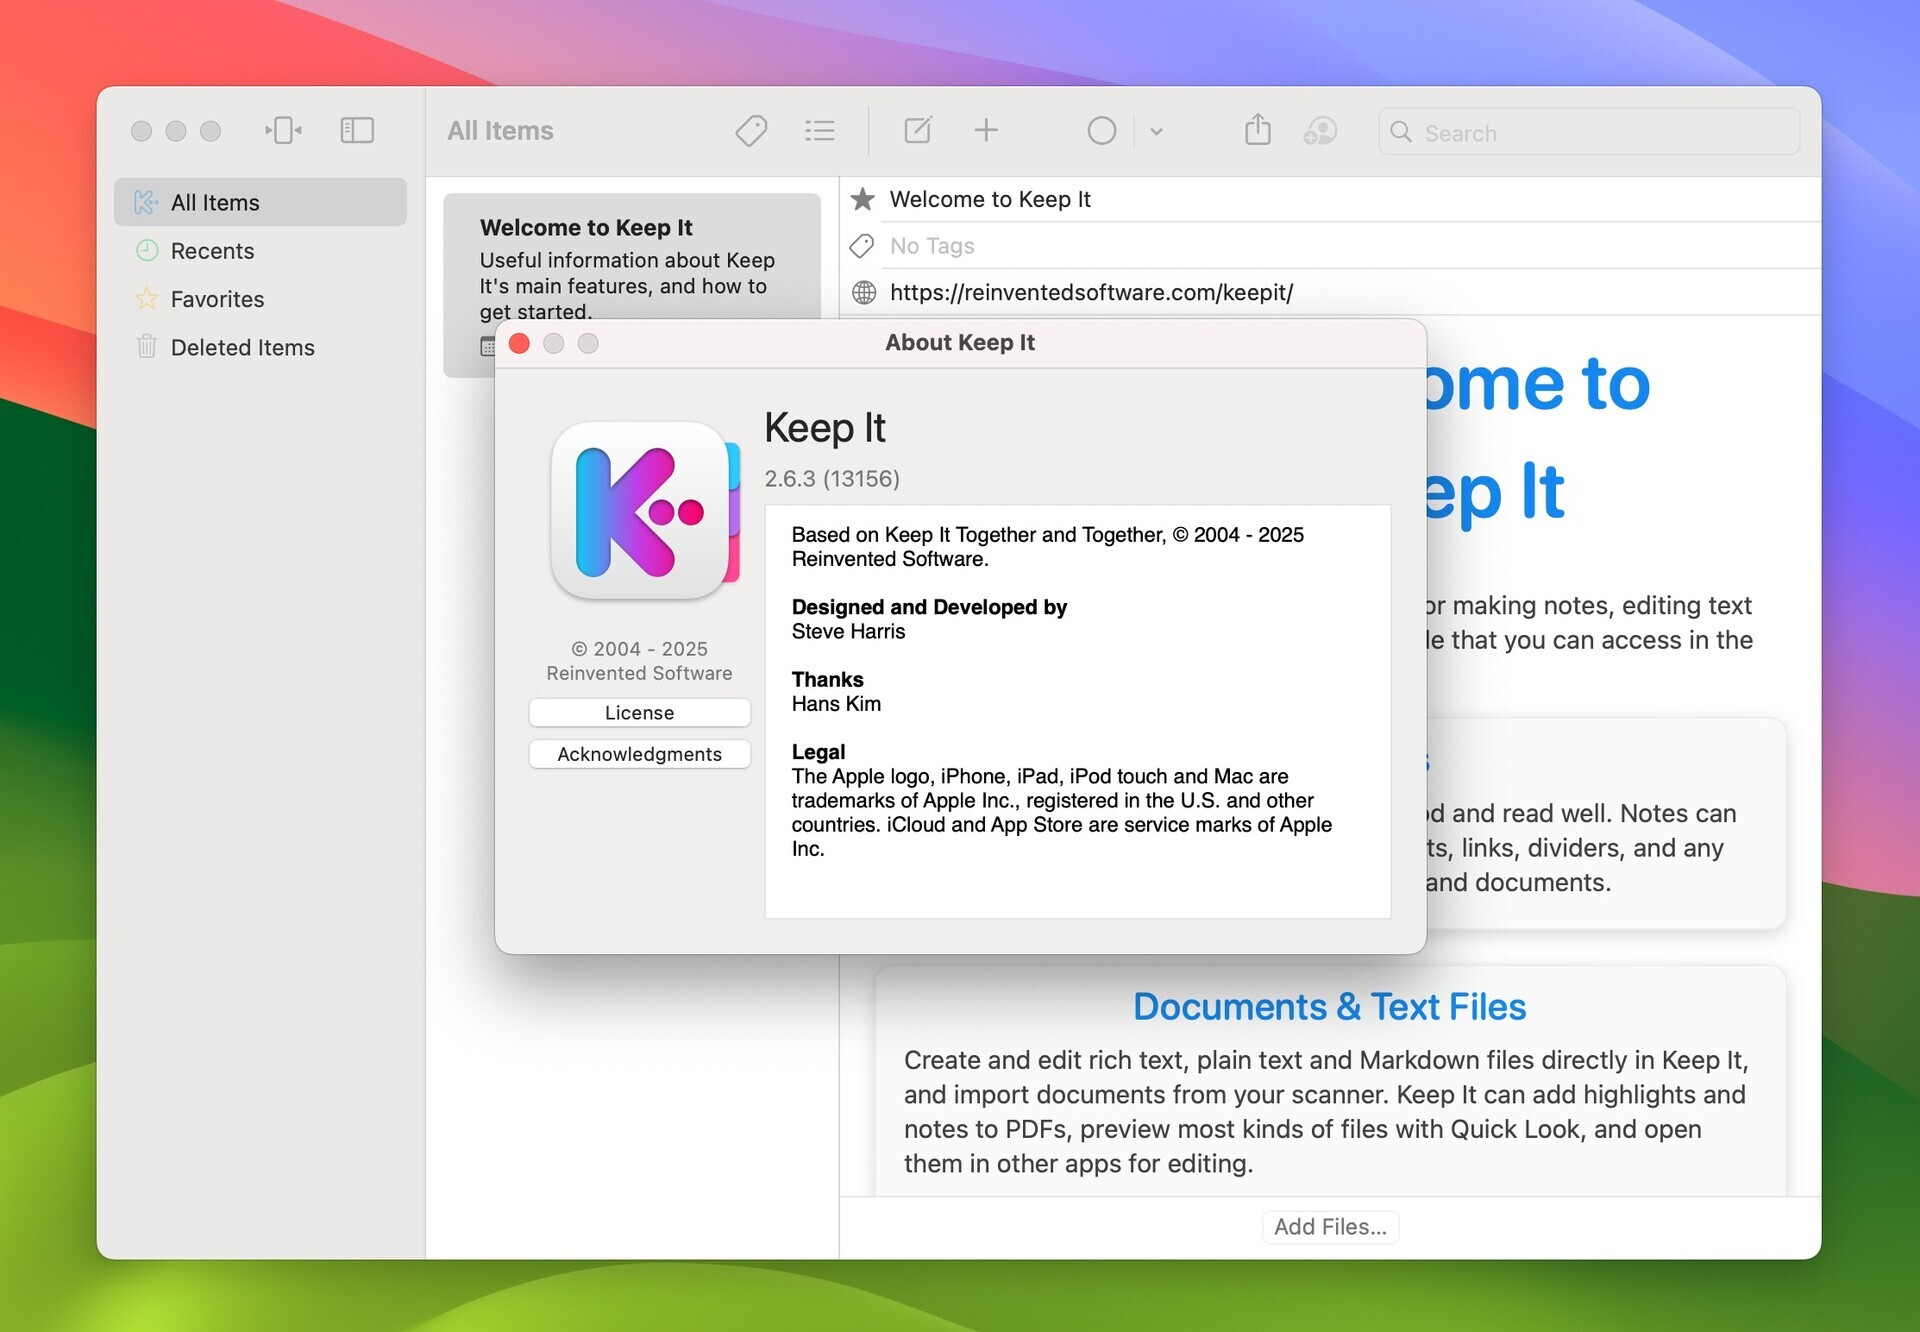Image resolution: width=1920 pixels, height=1332 pixels.
Task: Open Deleted Items in sidebar
Action: coord(260,347)
